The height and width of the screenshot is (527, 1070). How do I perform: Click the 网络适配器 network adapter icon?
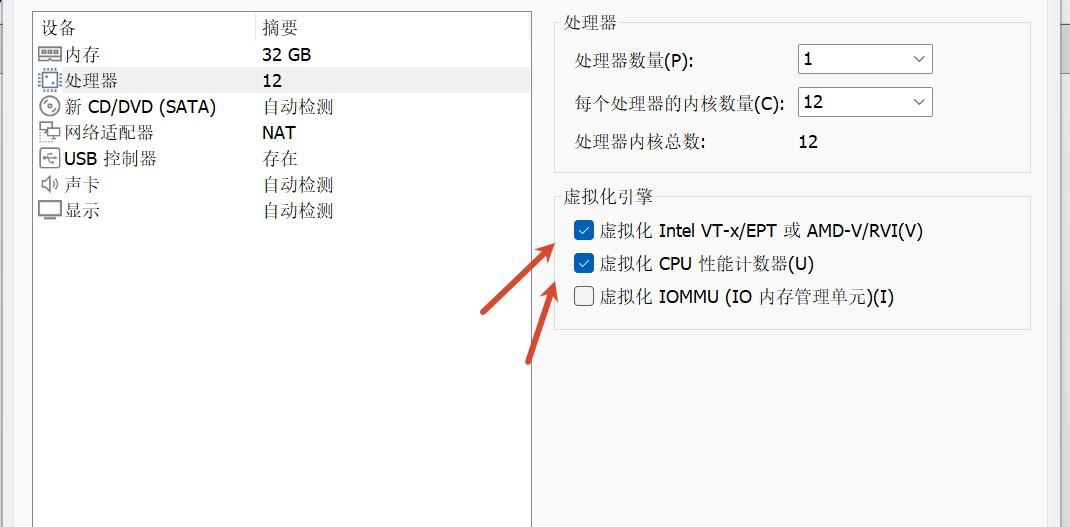click(x=49, y=132)
